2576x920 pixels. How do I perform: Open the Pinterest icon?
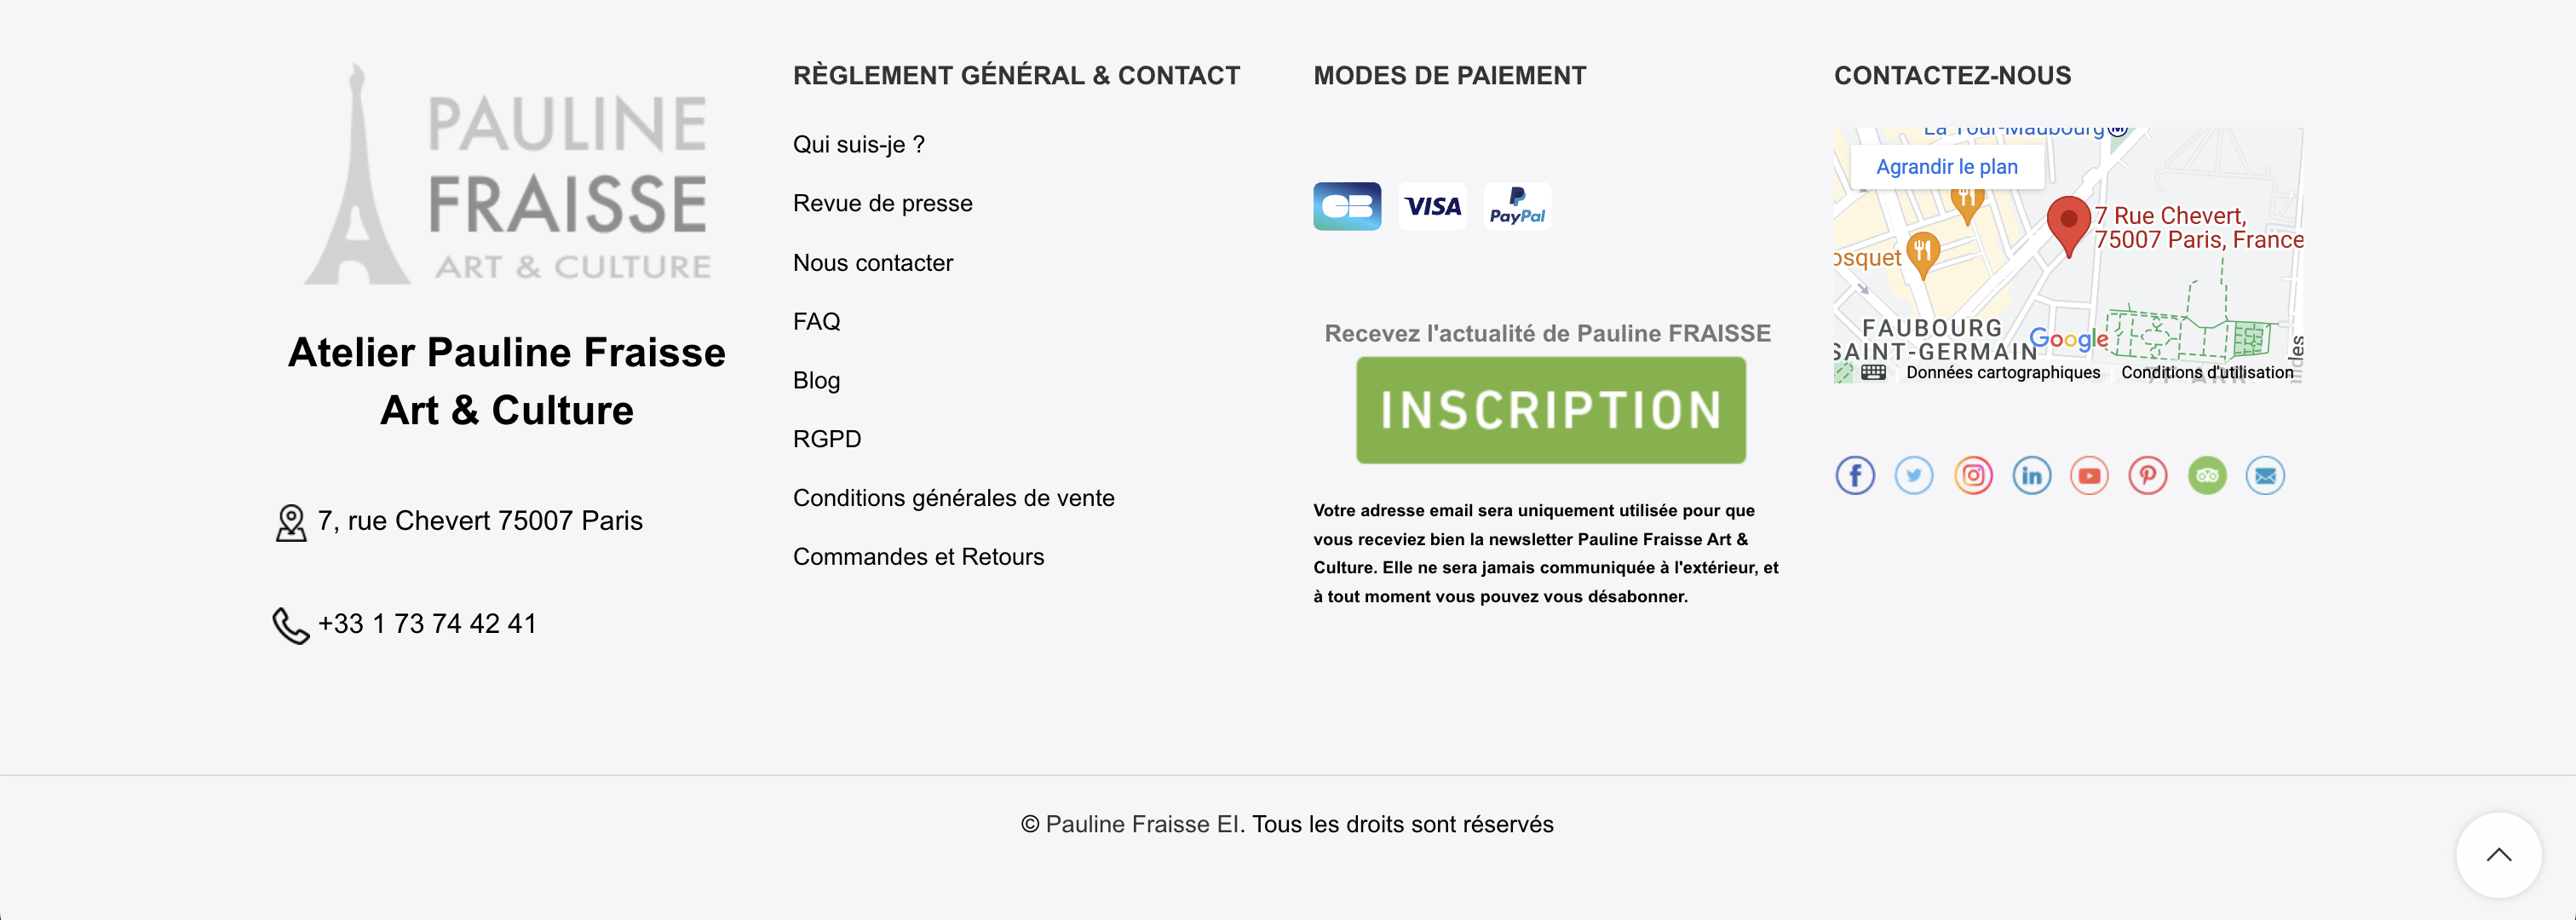coord(2148,475)
